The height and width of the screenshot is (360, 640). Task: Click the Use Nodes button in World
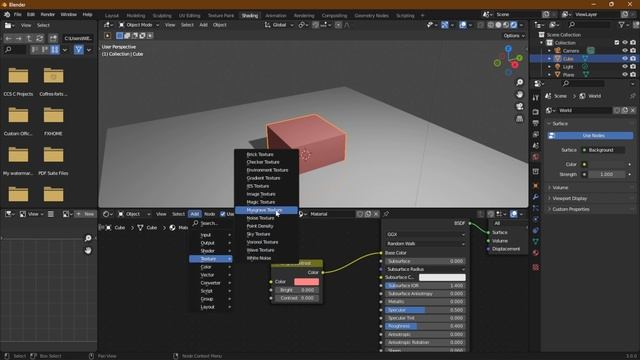(x=590, y=136)
